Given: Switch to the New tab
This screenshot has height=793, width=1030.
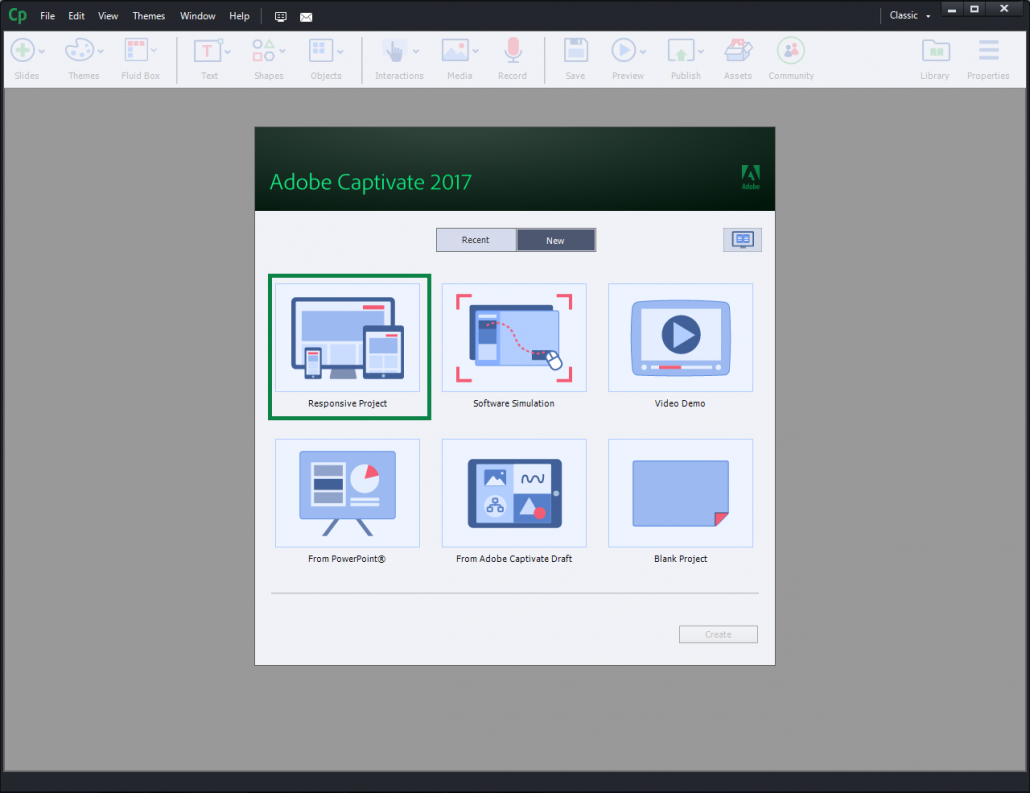Looking at the screenshot, I should [556, 240].
